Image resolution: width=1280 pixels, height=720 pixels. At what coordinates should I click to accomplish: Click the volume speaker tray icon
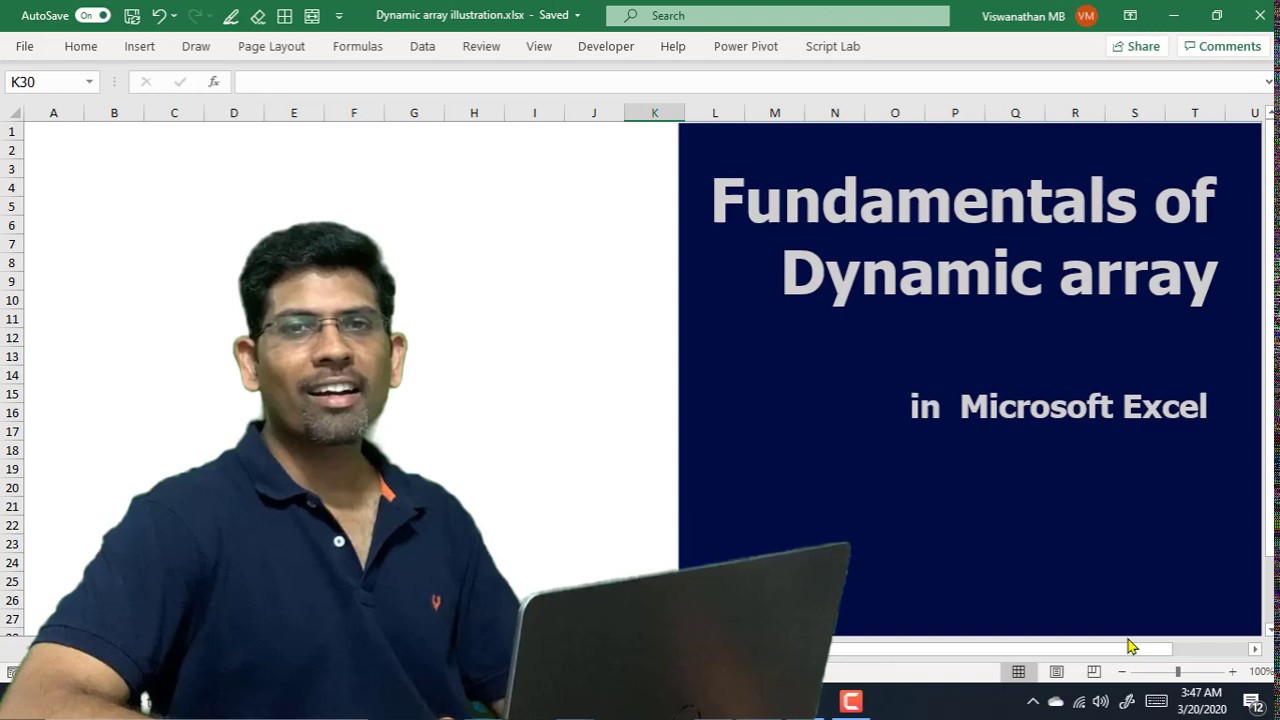click(x=1101, y=702)
